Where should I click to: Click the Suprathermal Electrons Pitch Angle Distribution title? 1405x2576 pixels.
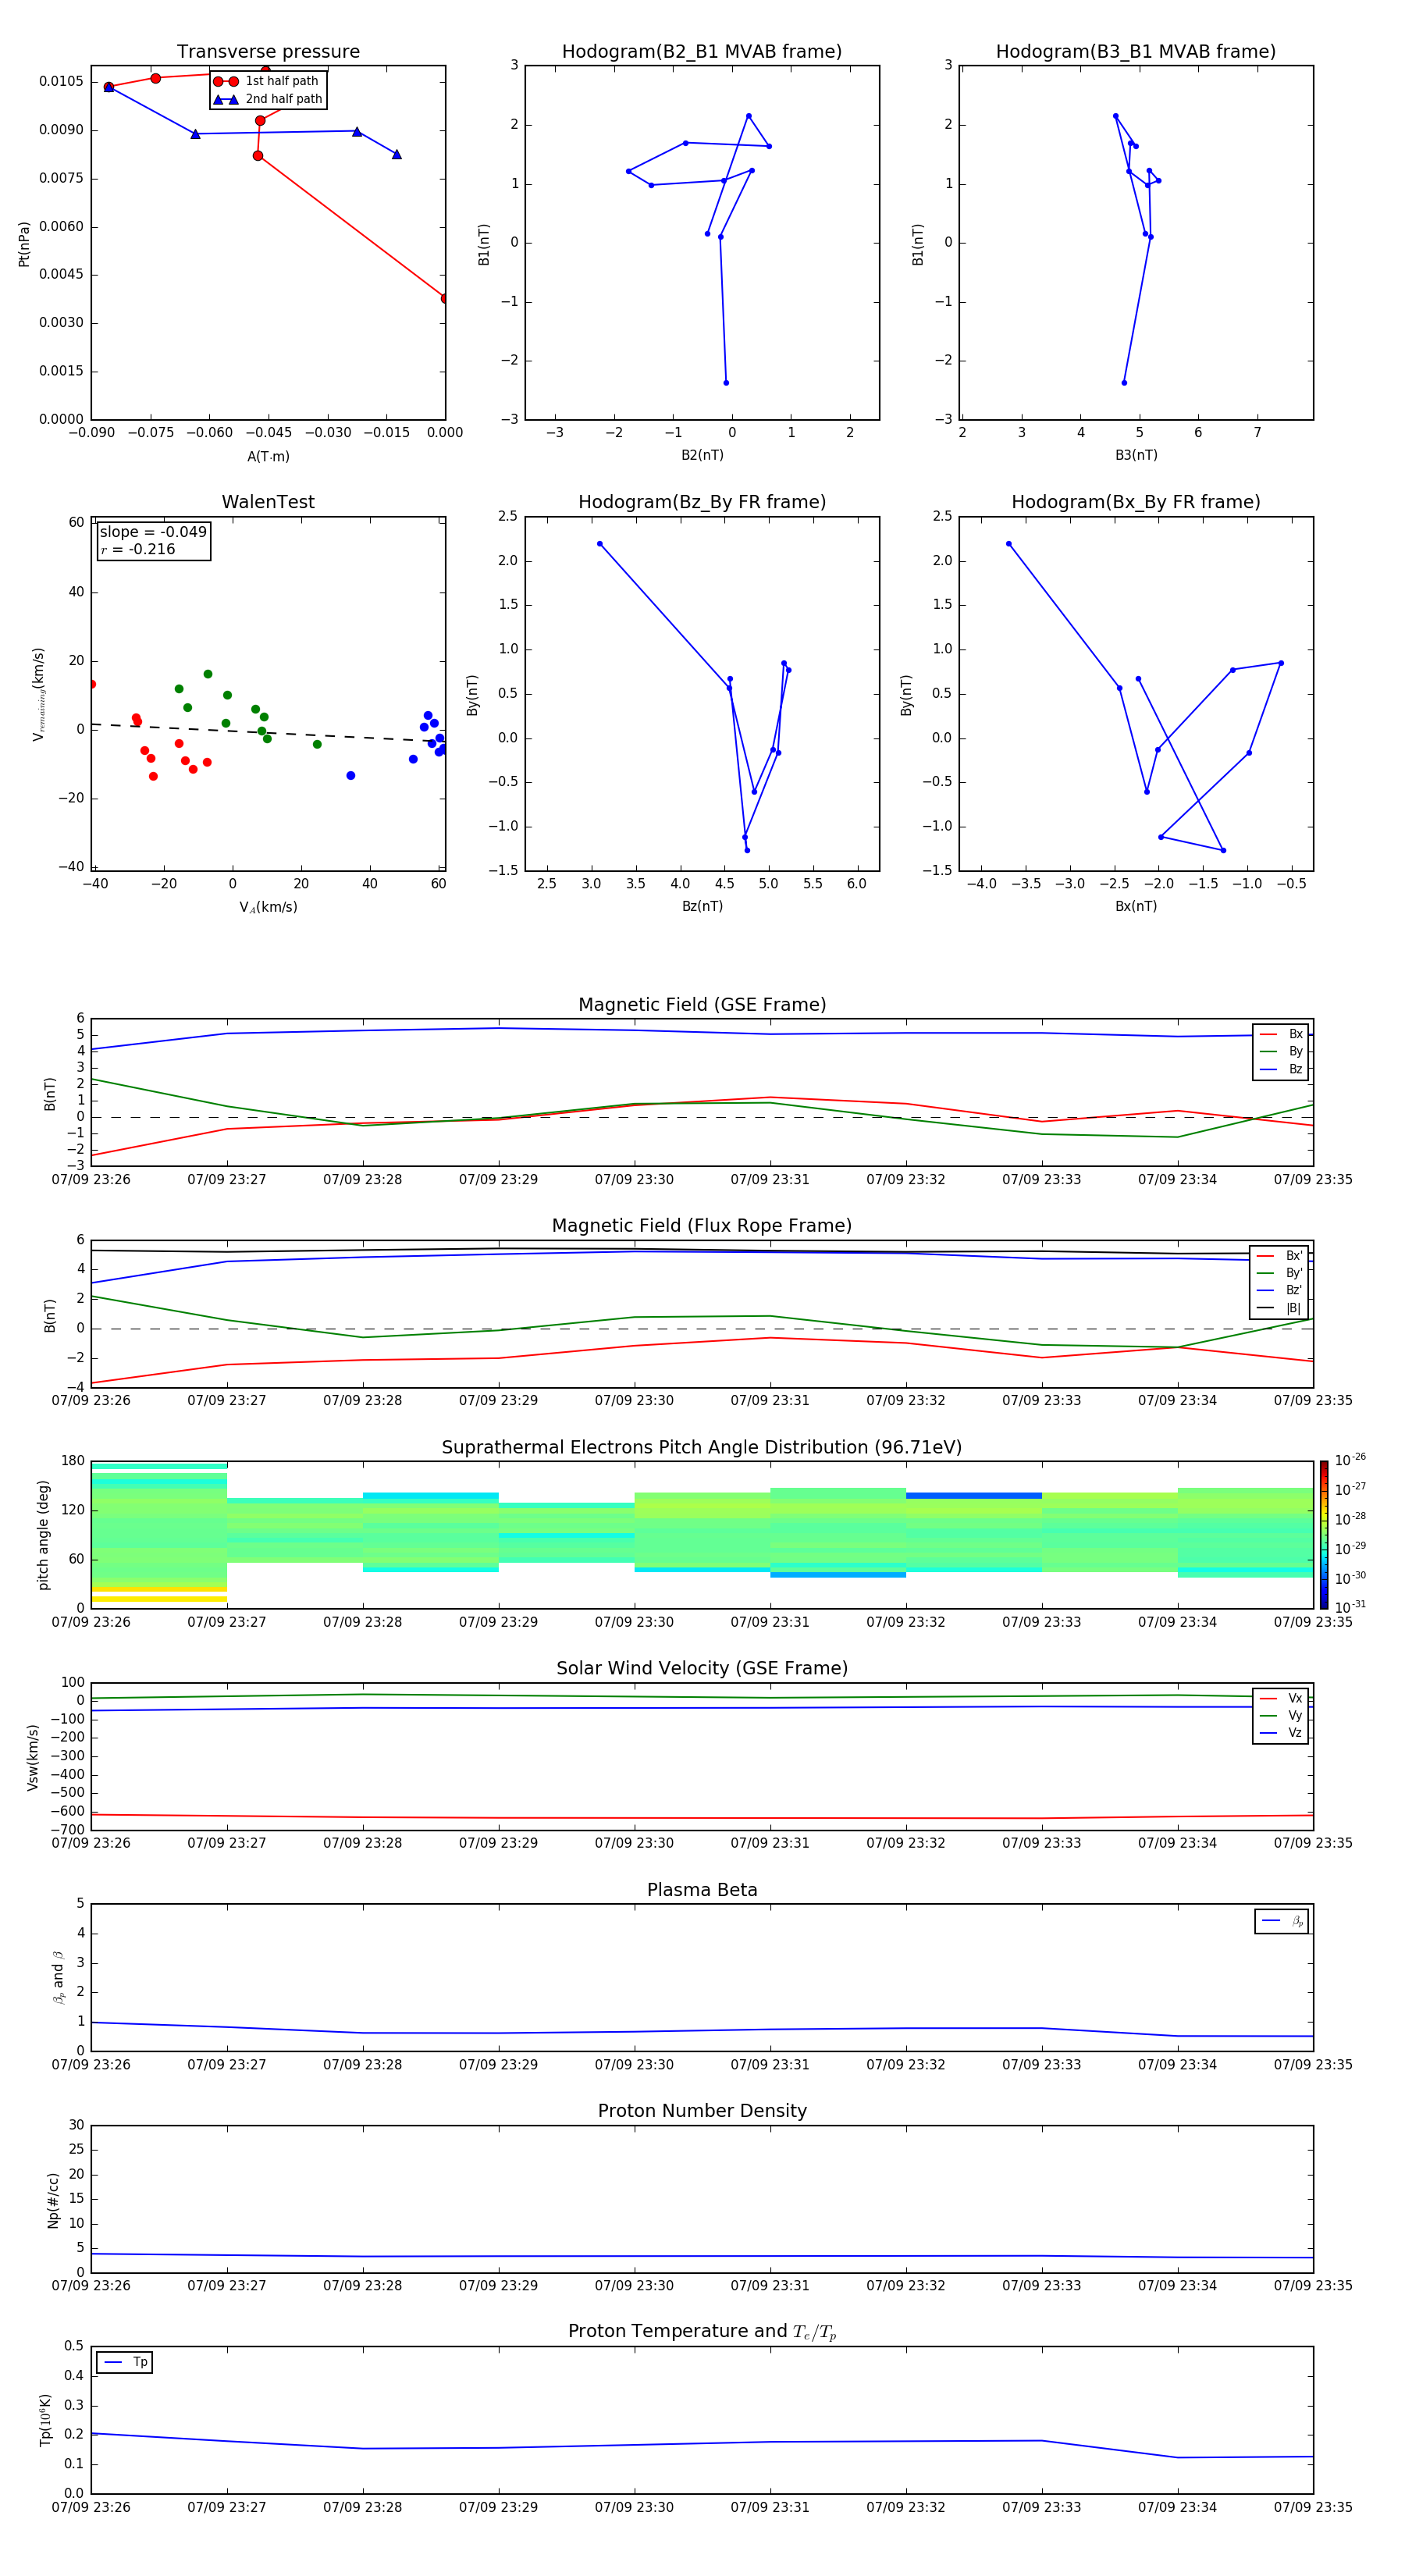pyautogui.click(x=702, y=1448)
